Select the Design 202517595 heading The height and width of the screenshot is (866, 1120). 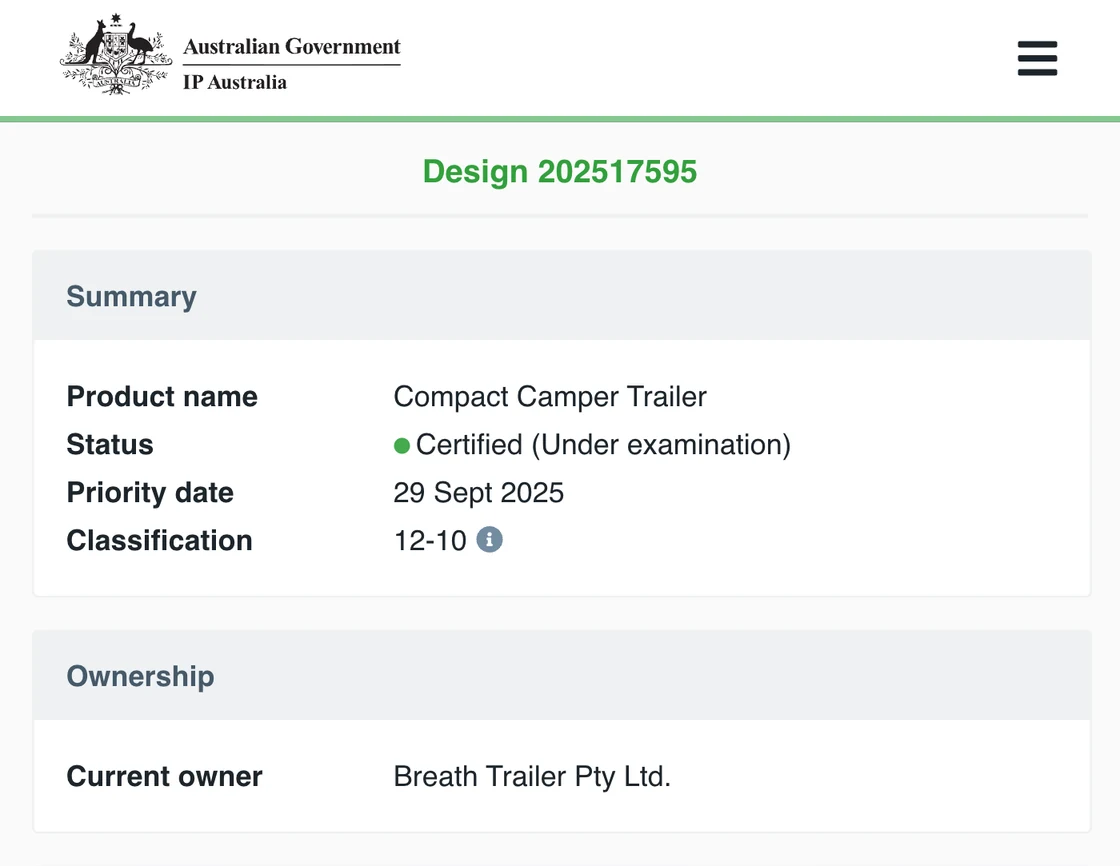559,171
